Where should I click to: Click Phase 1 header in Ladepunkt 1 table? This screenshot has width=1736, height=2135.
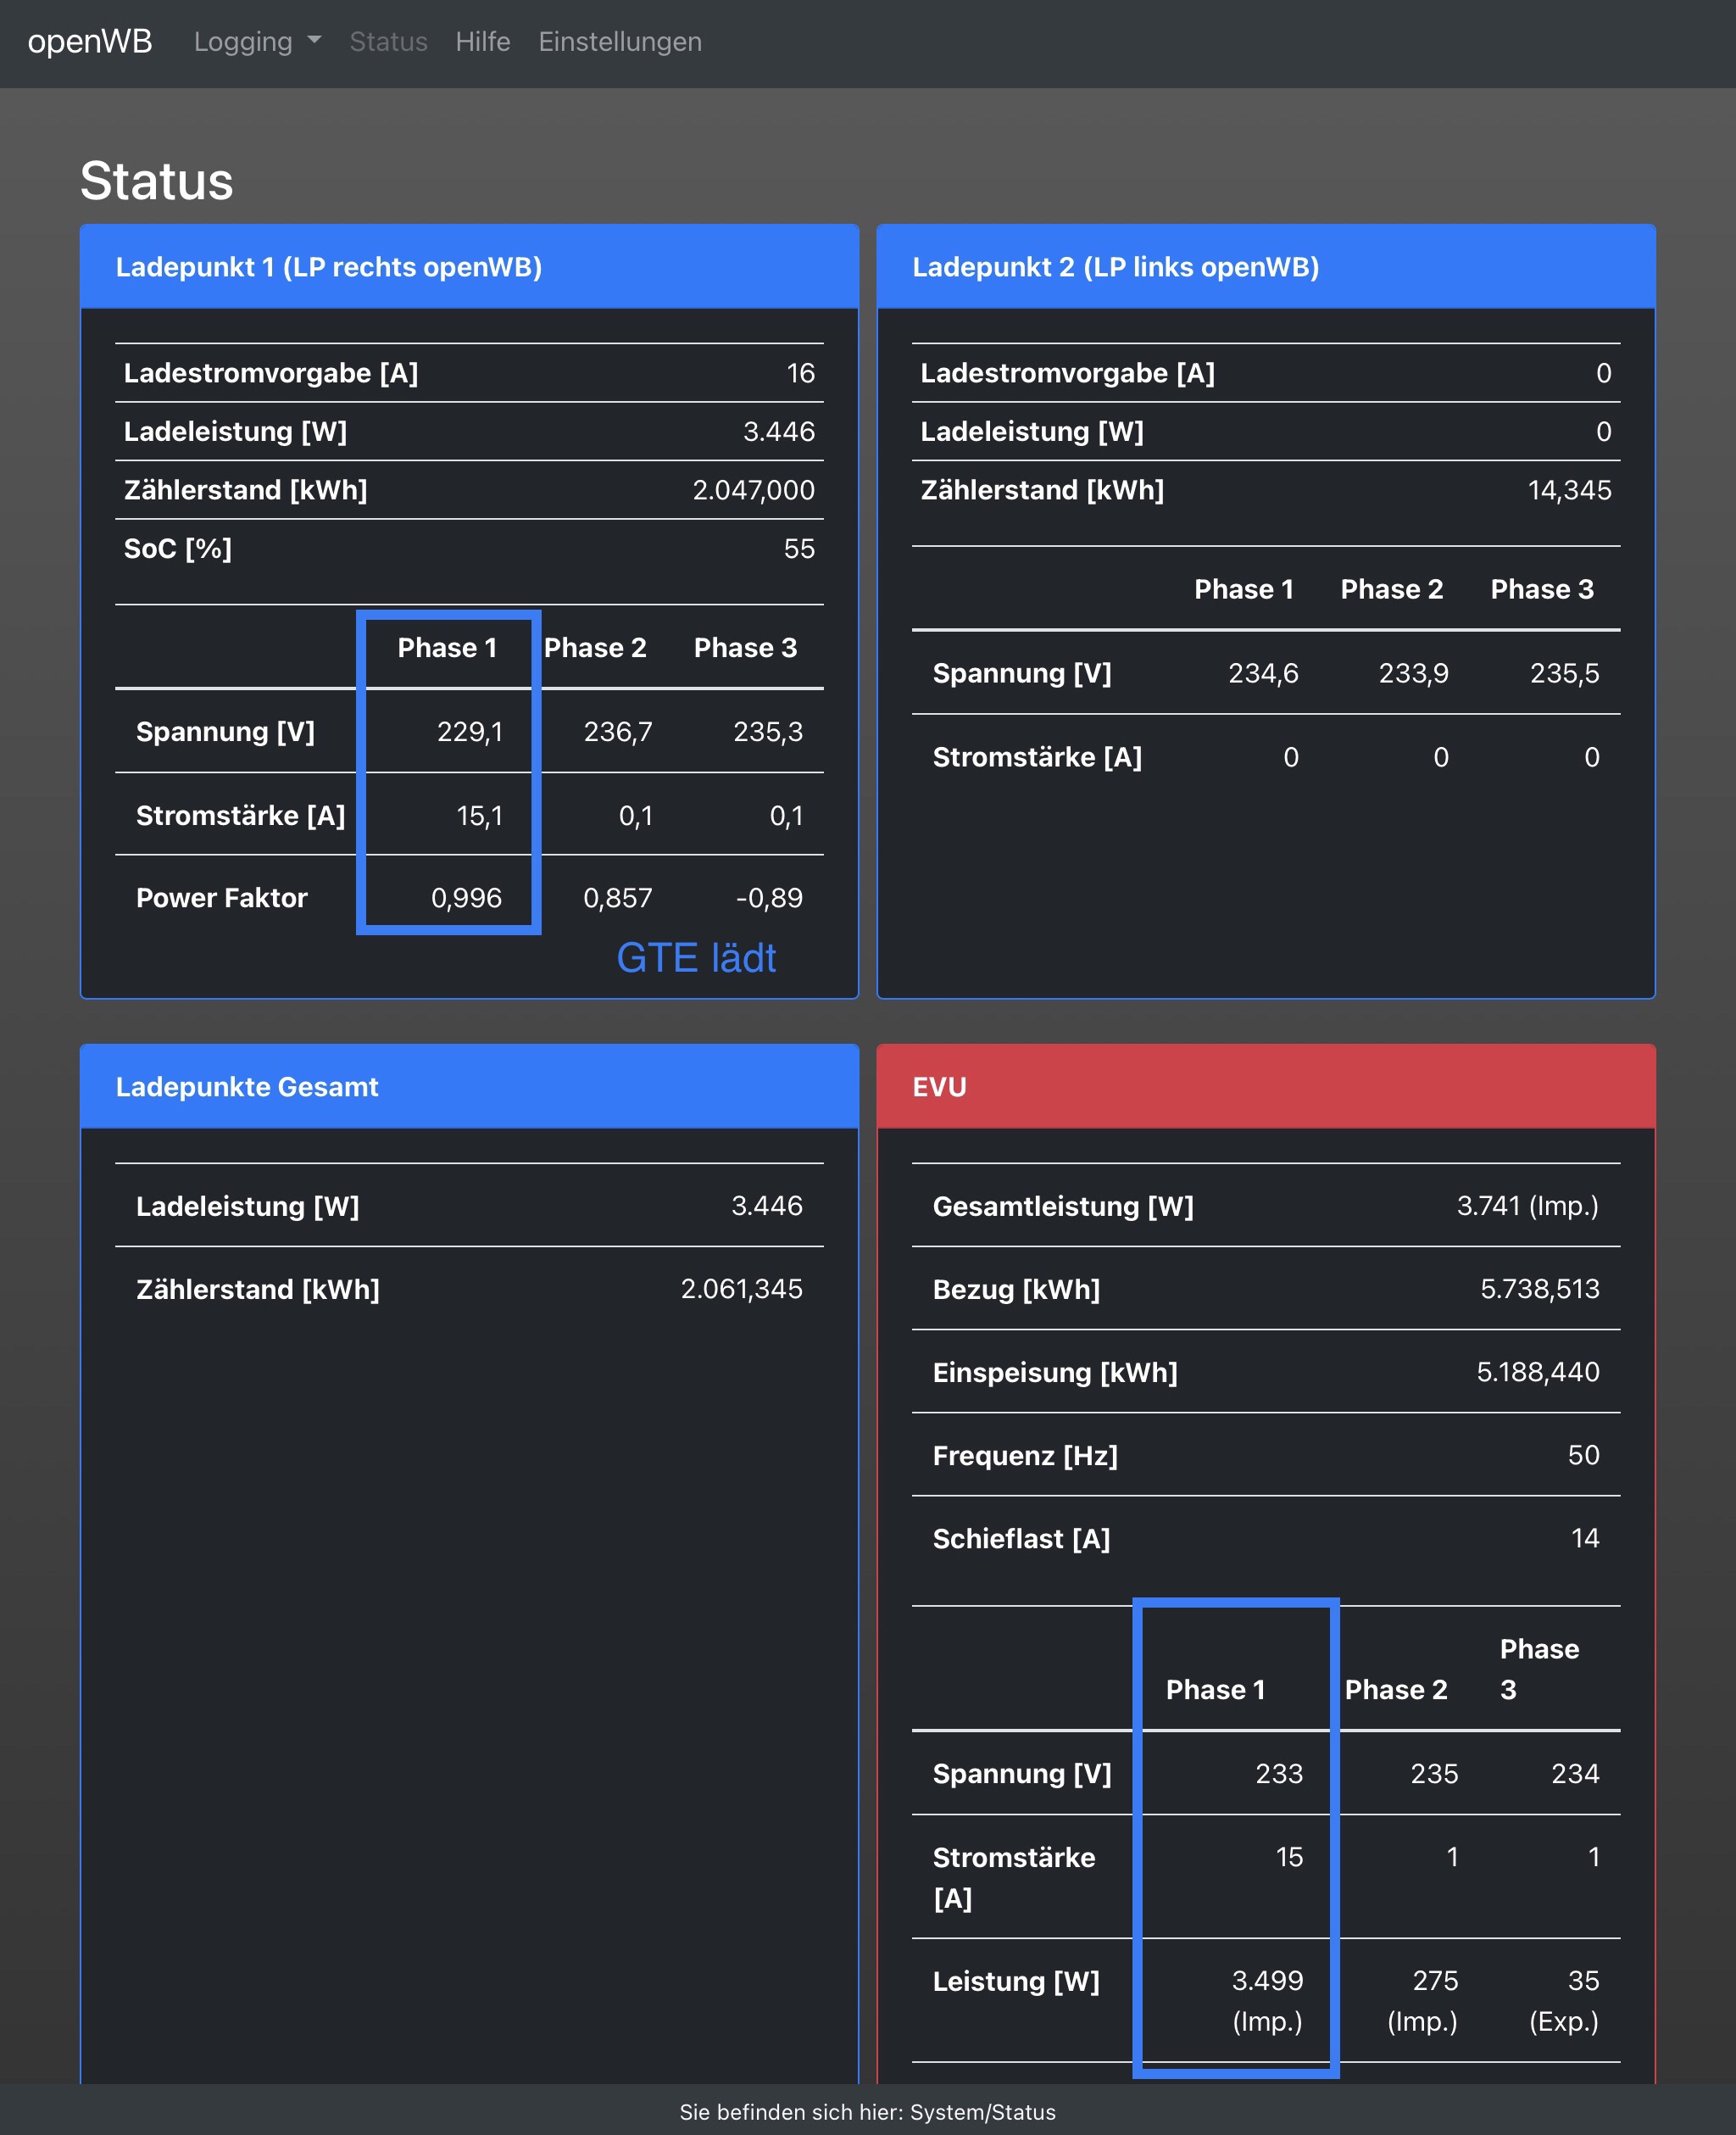447,648
